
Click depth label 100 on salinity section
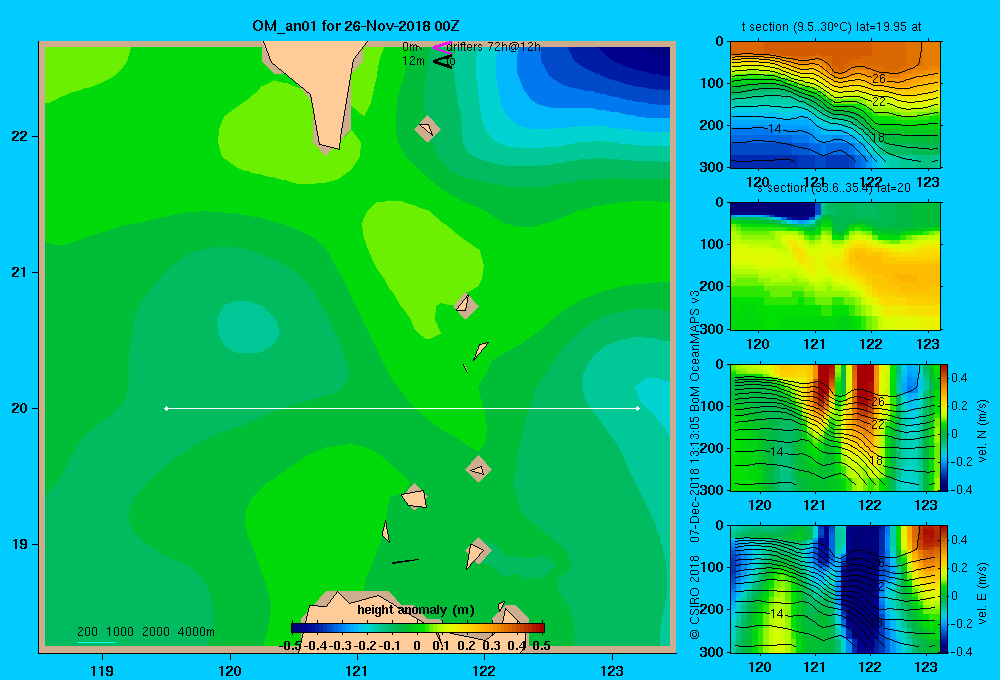click(712, 244)
